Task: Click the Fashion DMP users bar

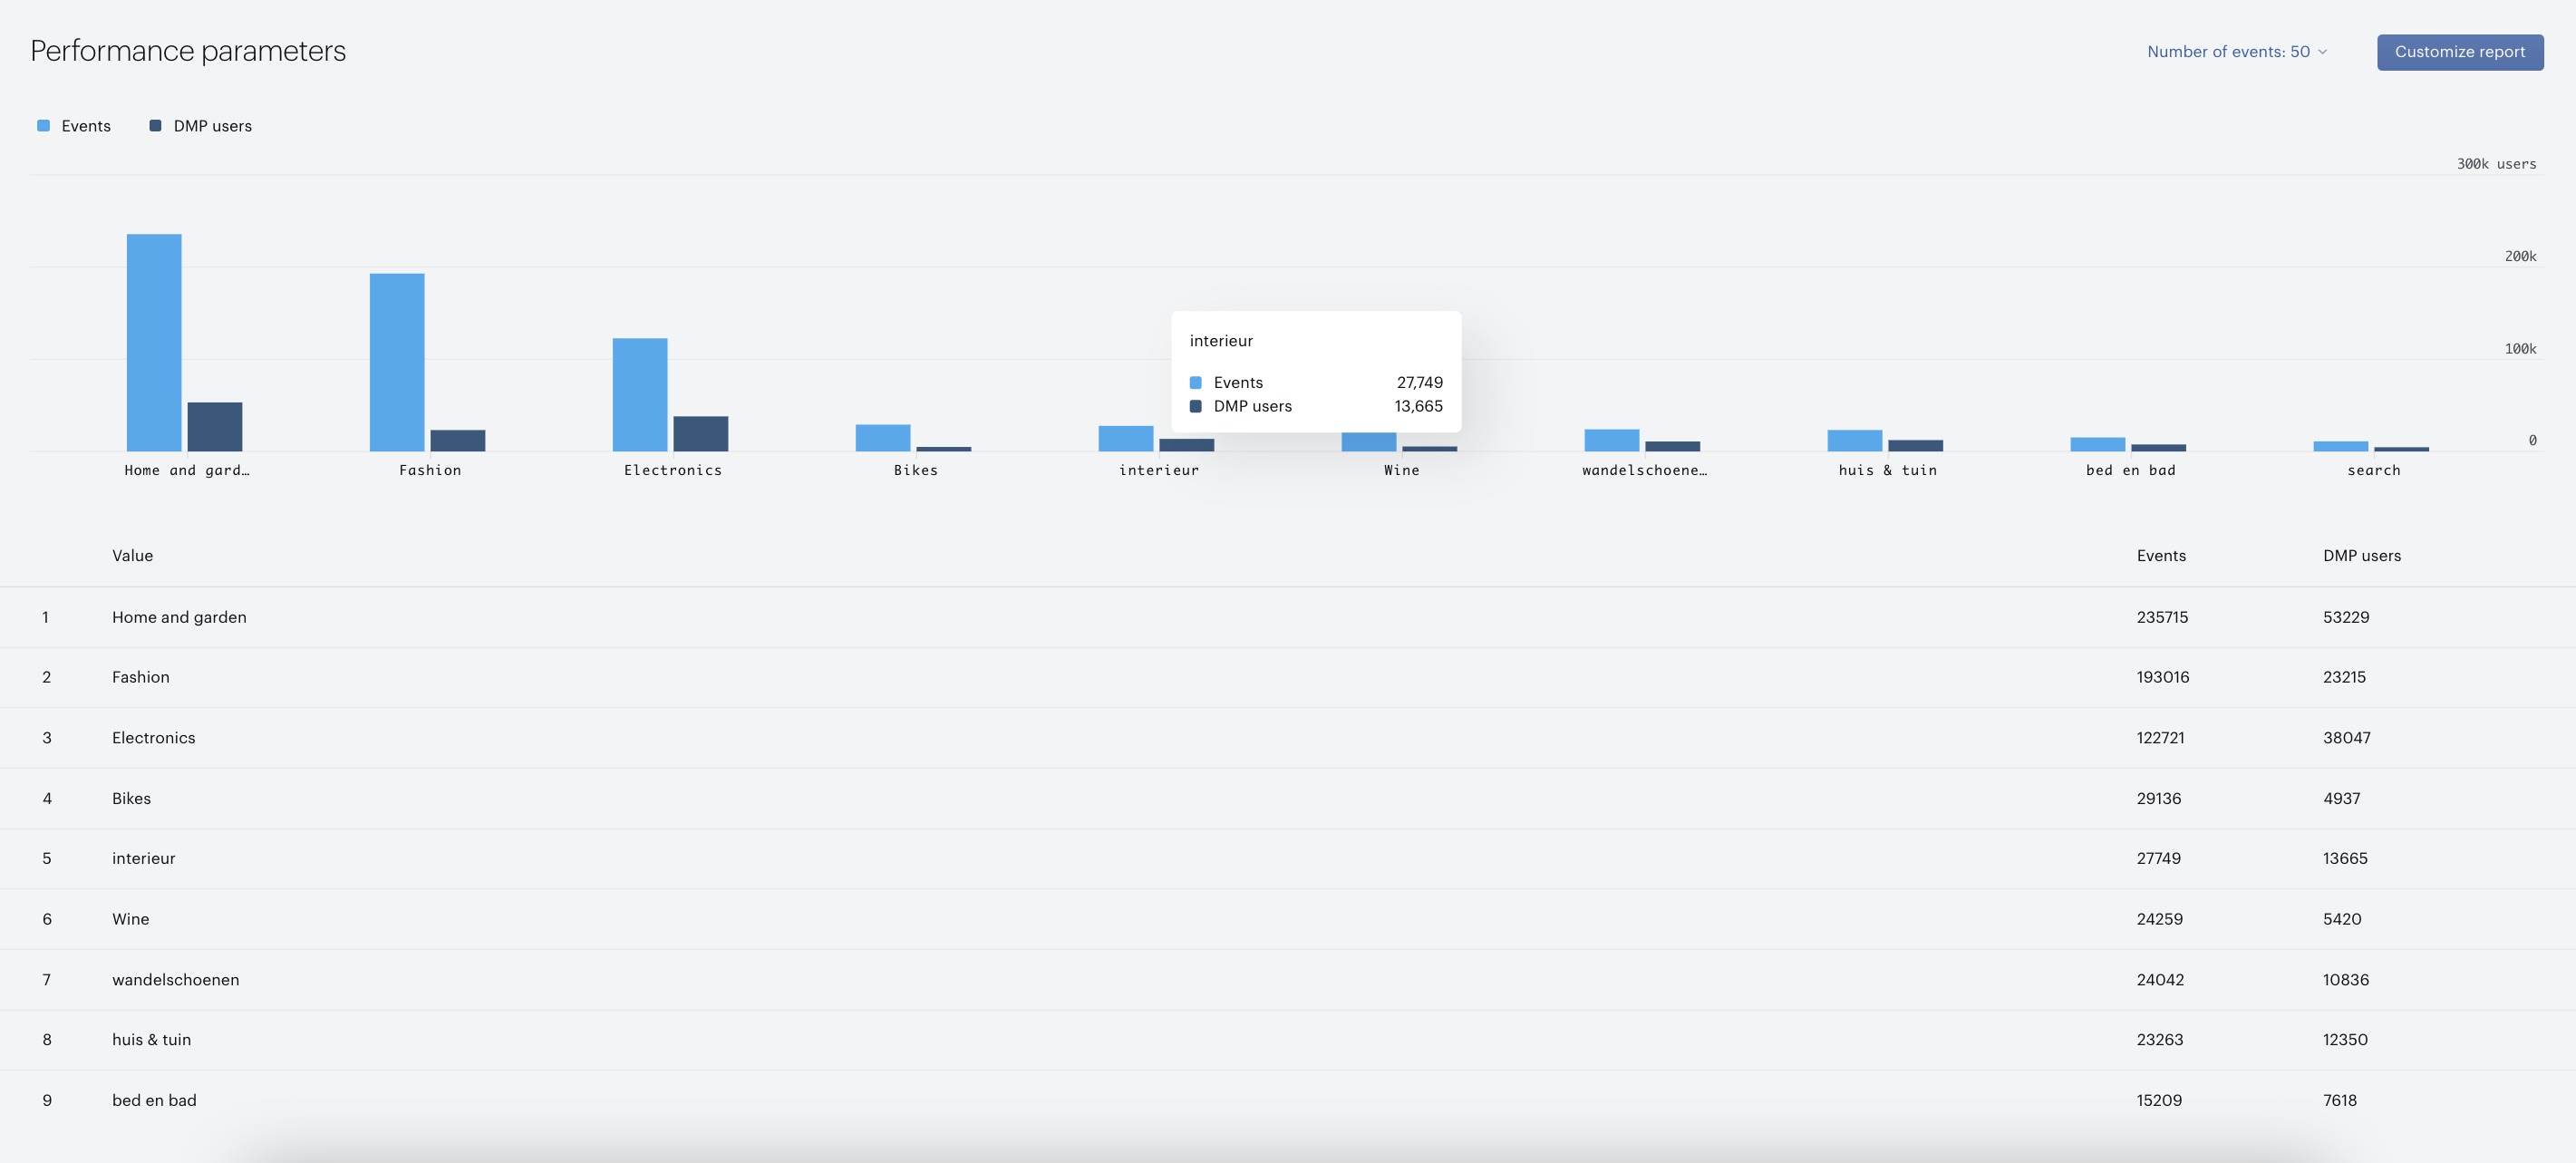Action: 458,441
